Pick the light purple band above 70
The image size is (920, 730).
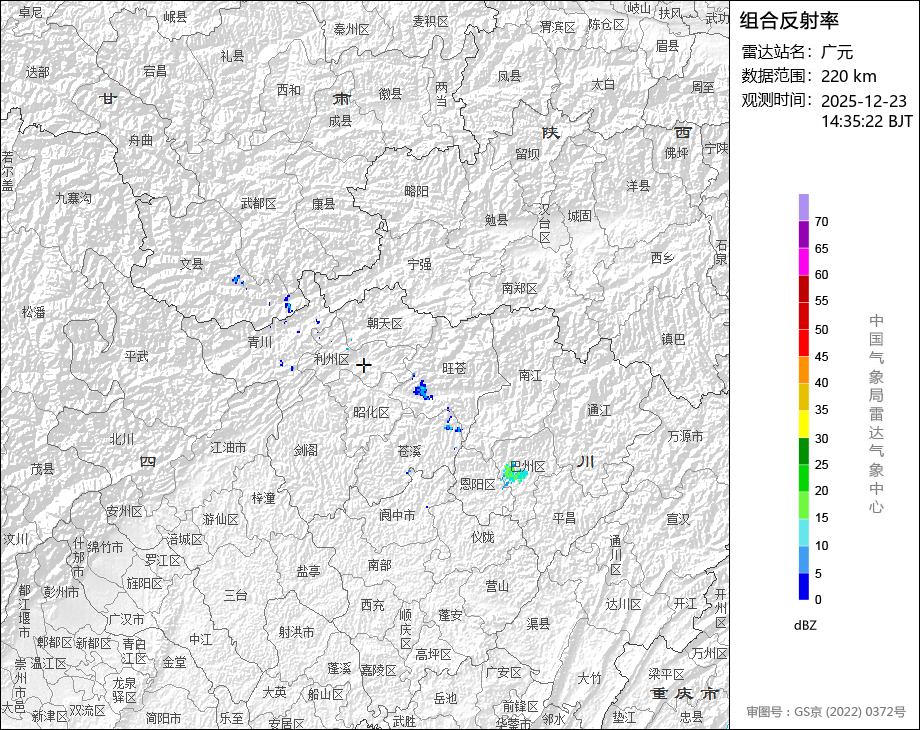point(804,207)
